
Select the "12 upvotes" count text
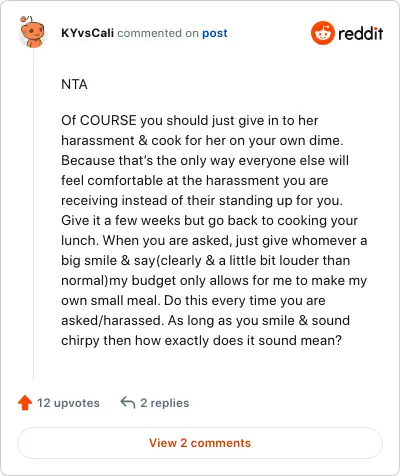click(x=68, y=403)
